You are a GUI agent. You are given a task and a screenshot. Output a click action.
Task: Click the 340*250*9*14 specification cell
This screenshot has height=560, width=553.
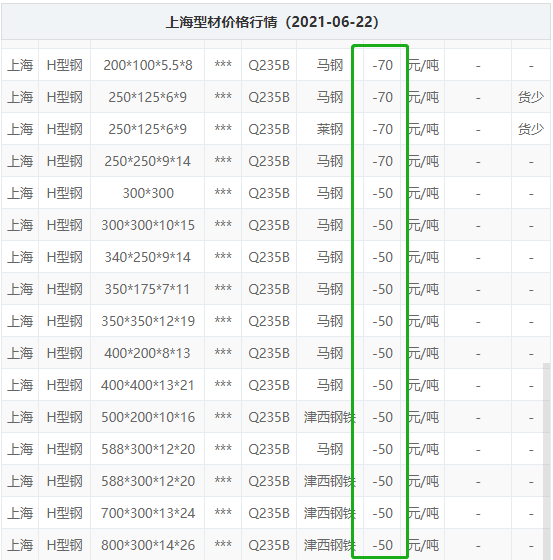[148, 257]
